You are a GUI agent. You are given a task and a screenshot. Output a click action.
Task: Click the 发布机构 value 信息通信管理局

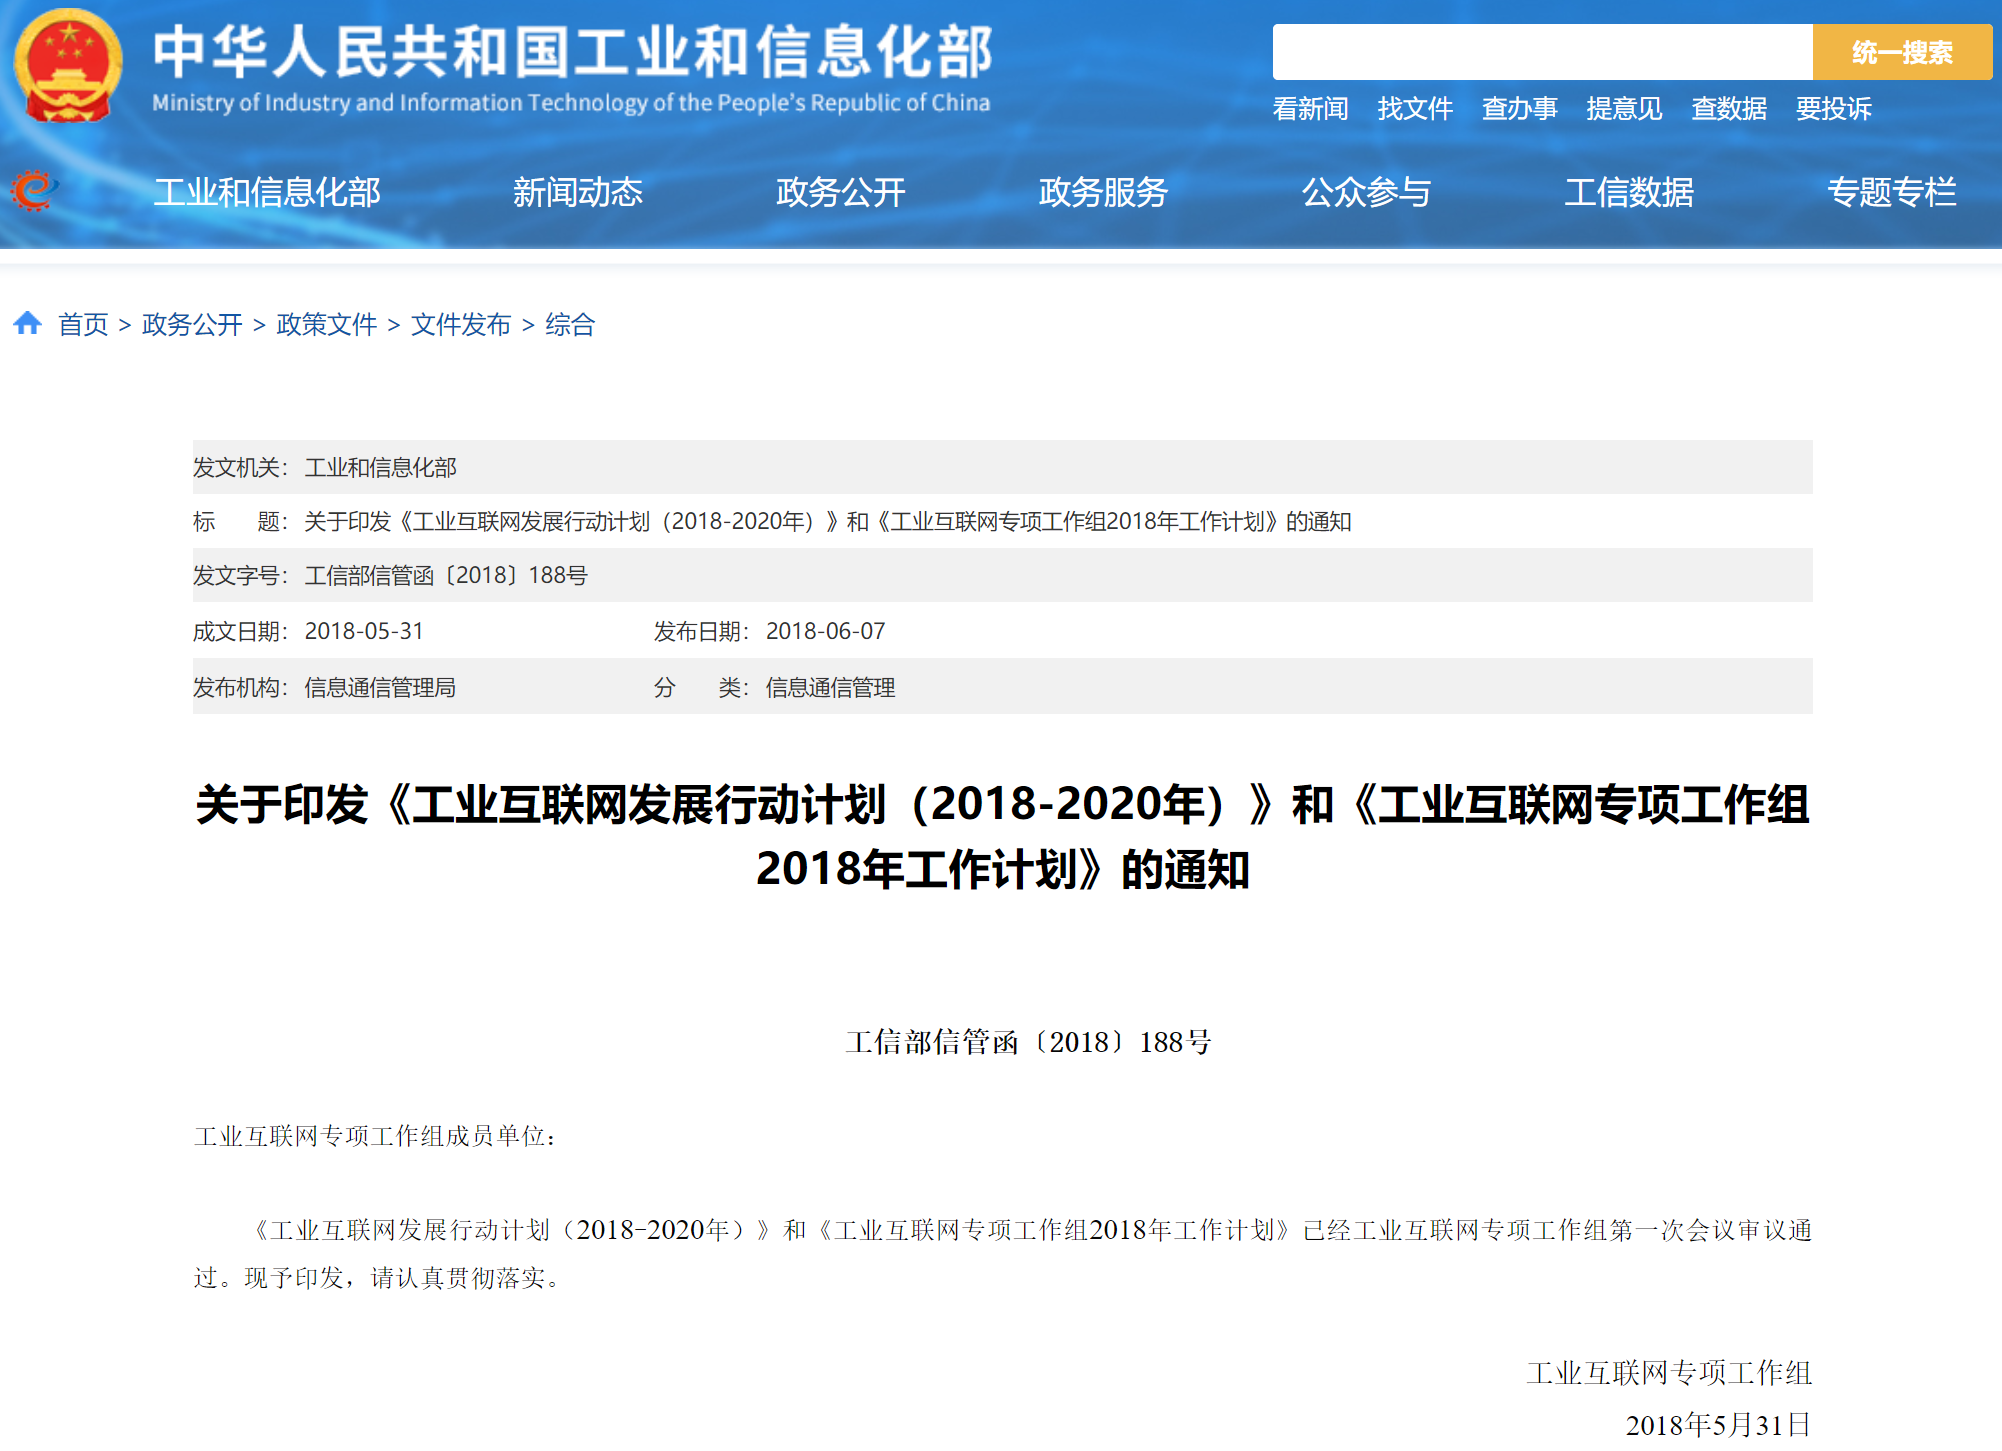380,687
